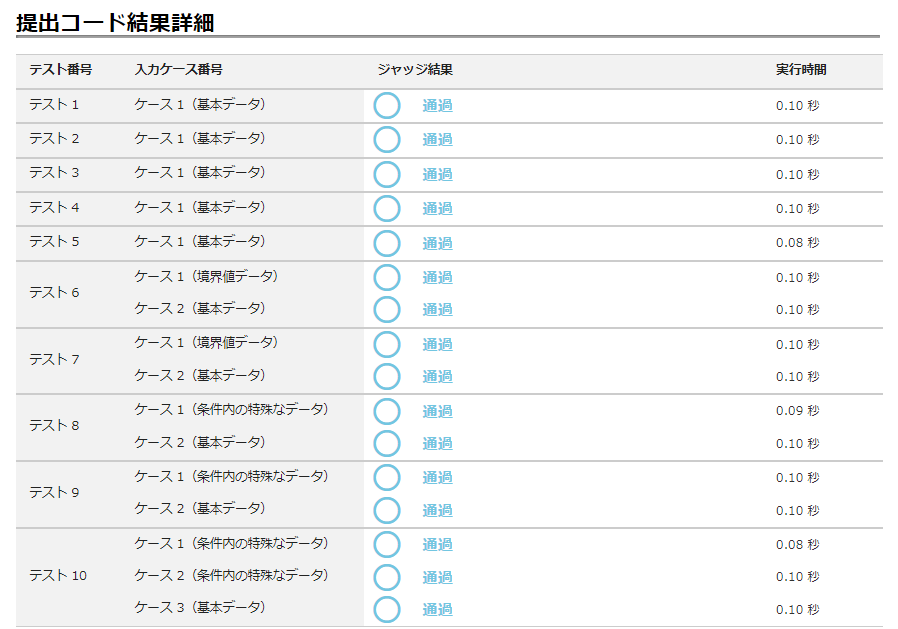Click the ジャッジ結果 column header
Viewport: 898px width, 629px height.
click(415, 70)
